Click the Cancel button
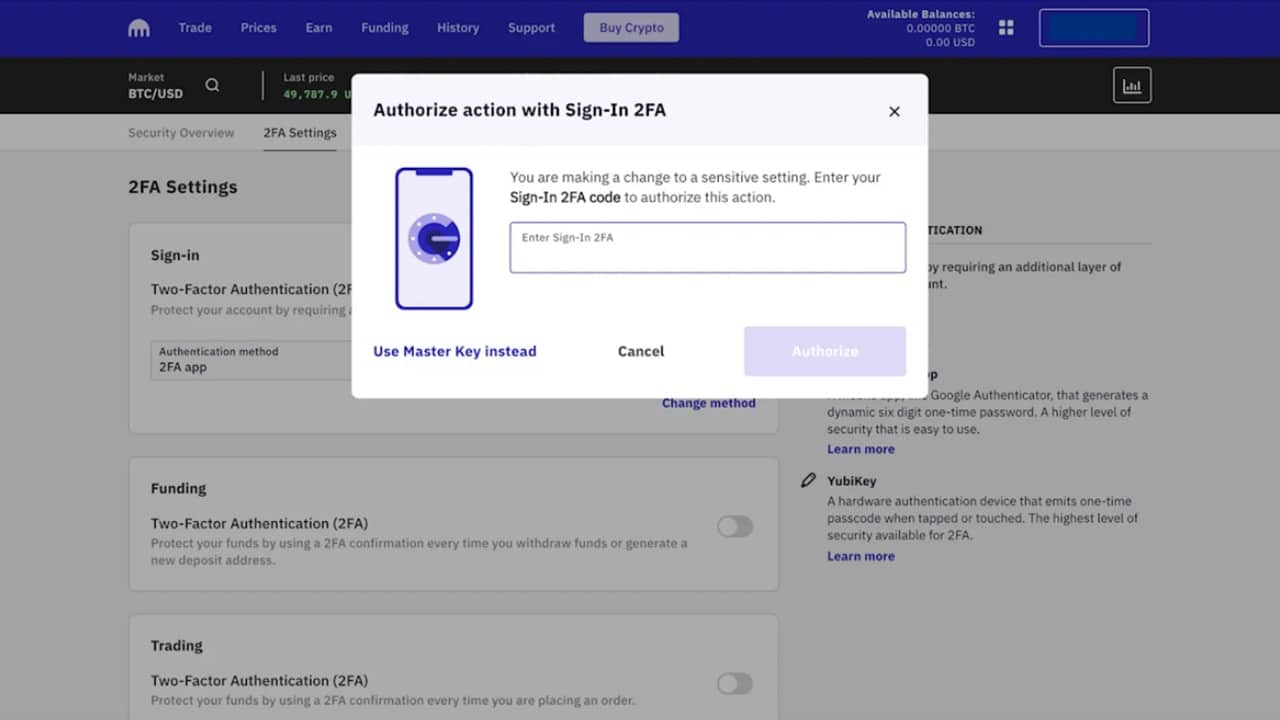The width and height of the screenshot is (1280, 720). (641, 351)
